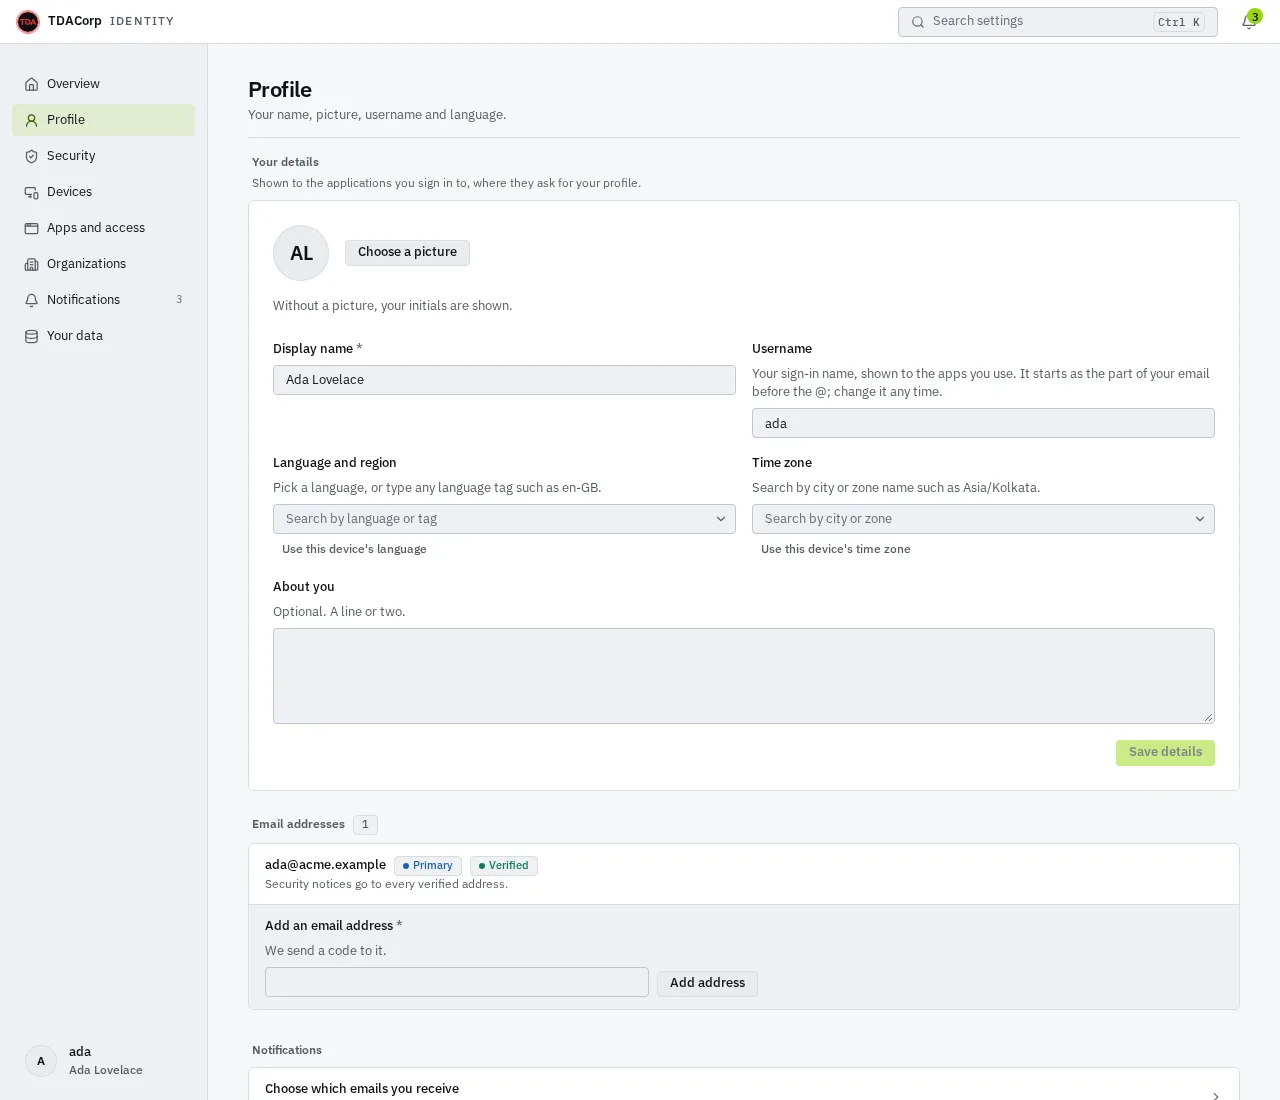Open Apps and access label

96,228
